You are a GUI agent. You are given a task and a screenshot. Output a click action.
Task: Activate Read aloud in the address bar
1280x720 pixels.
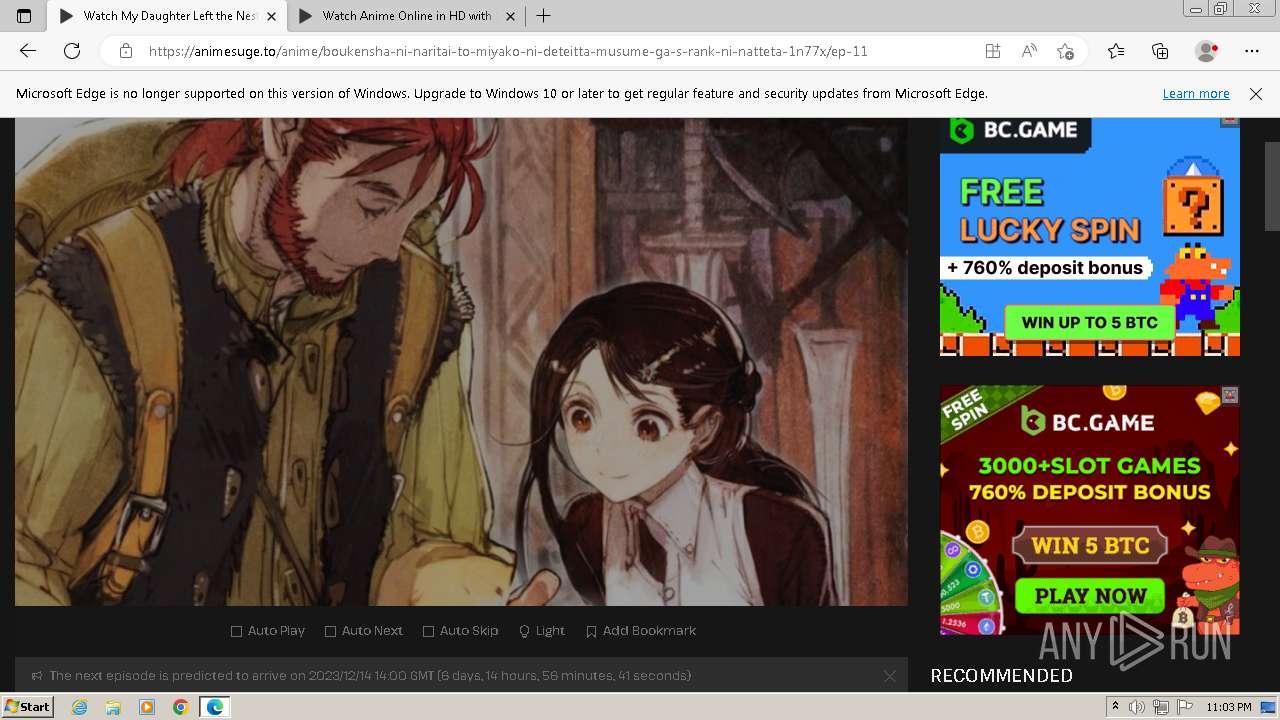tap(1029, 51)
